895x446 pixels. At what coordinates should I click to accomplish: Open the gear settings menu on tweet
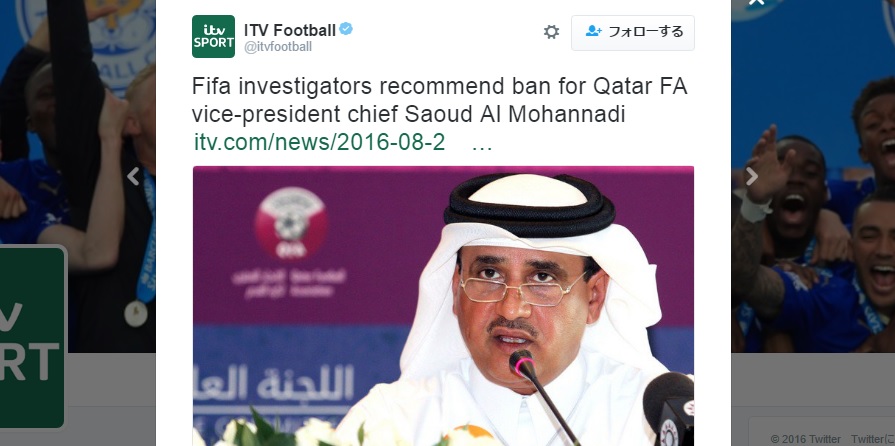[551, 32]
